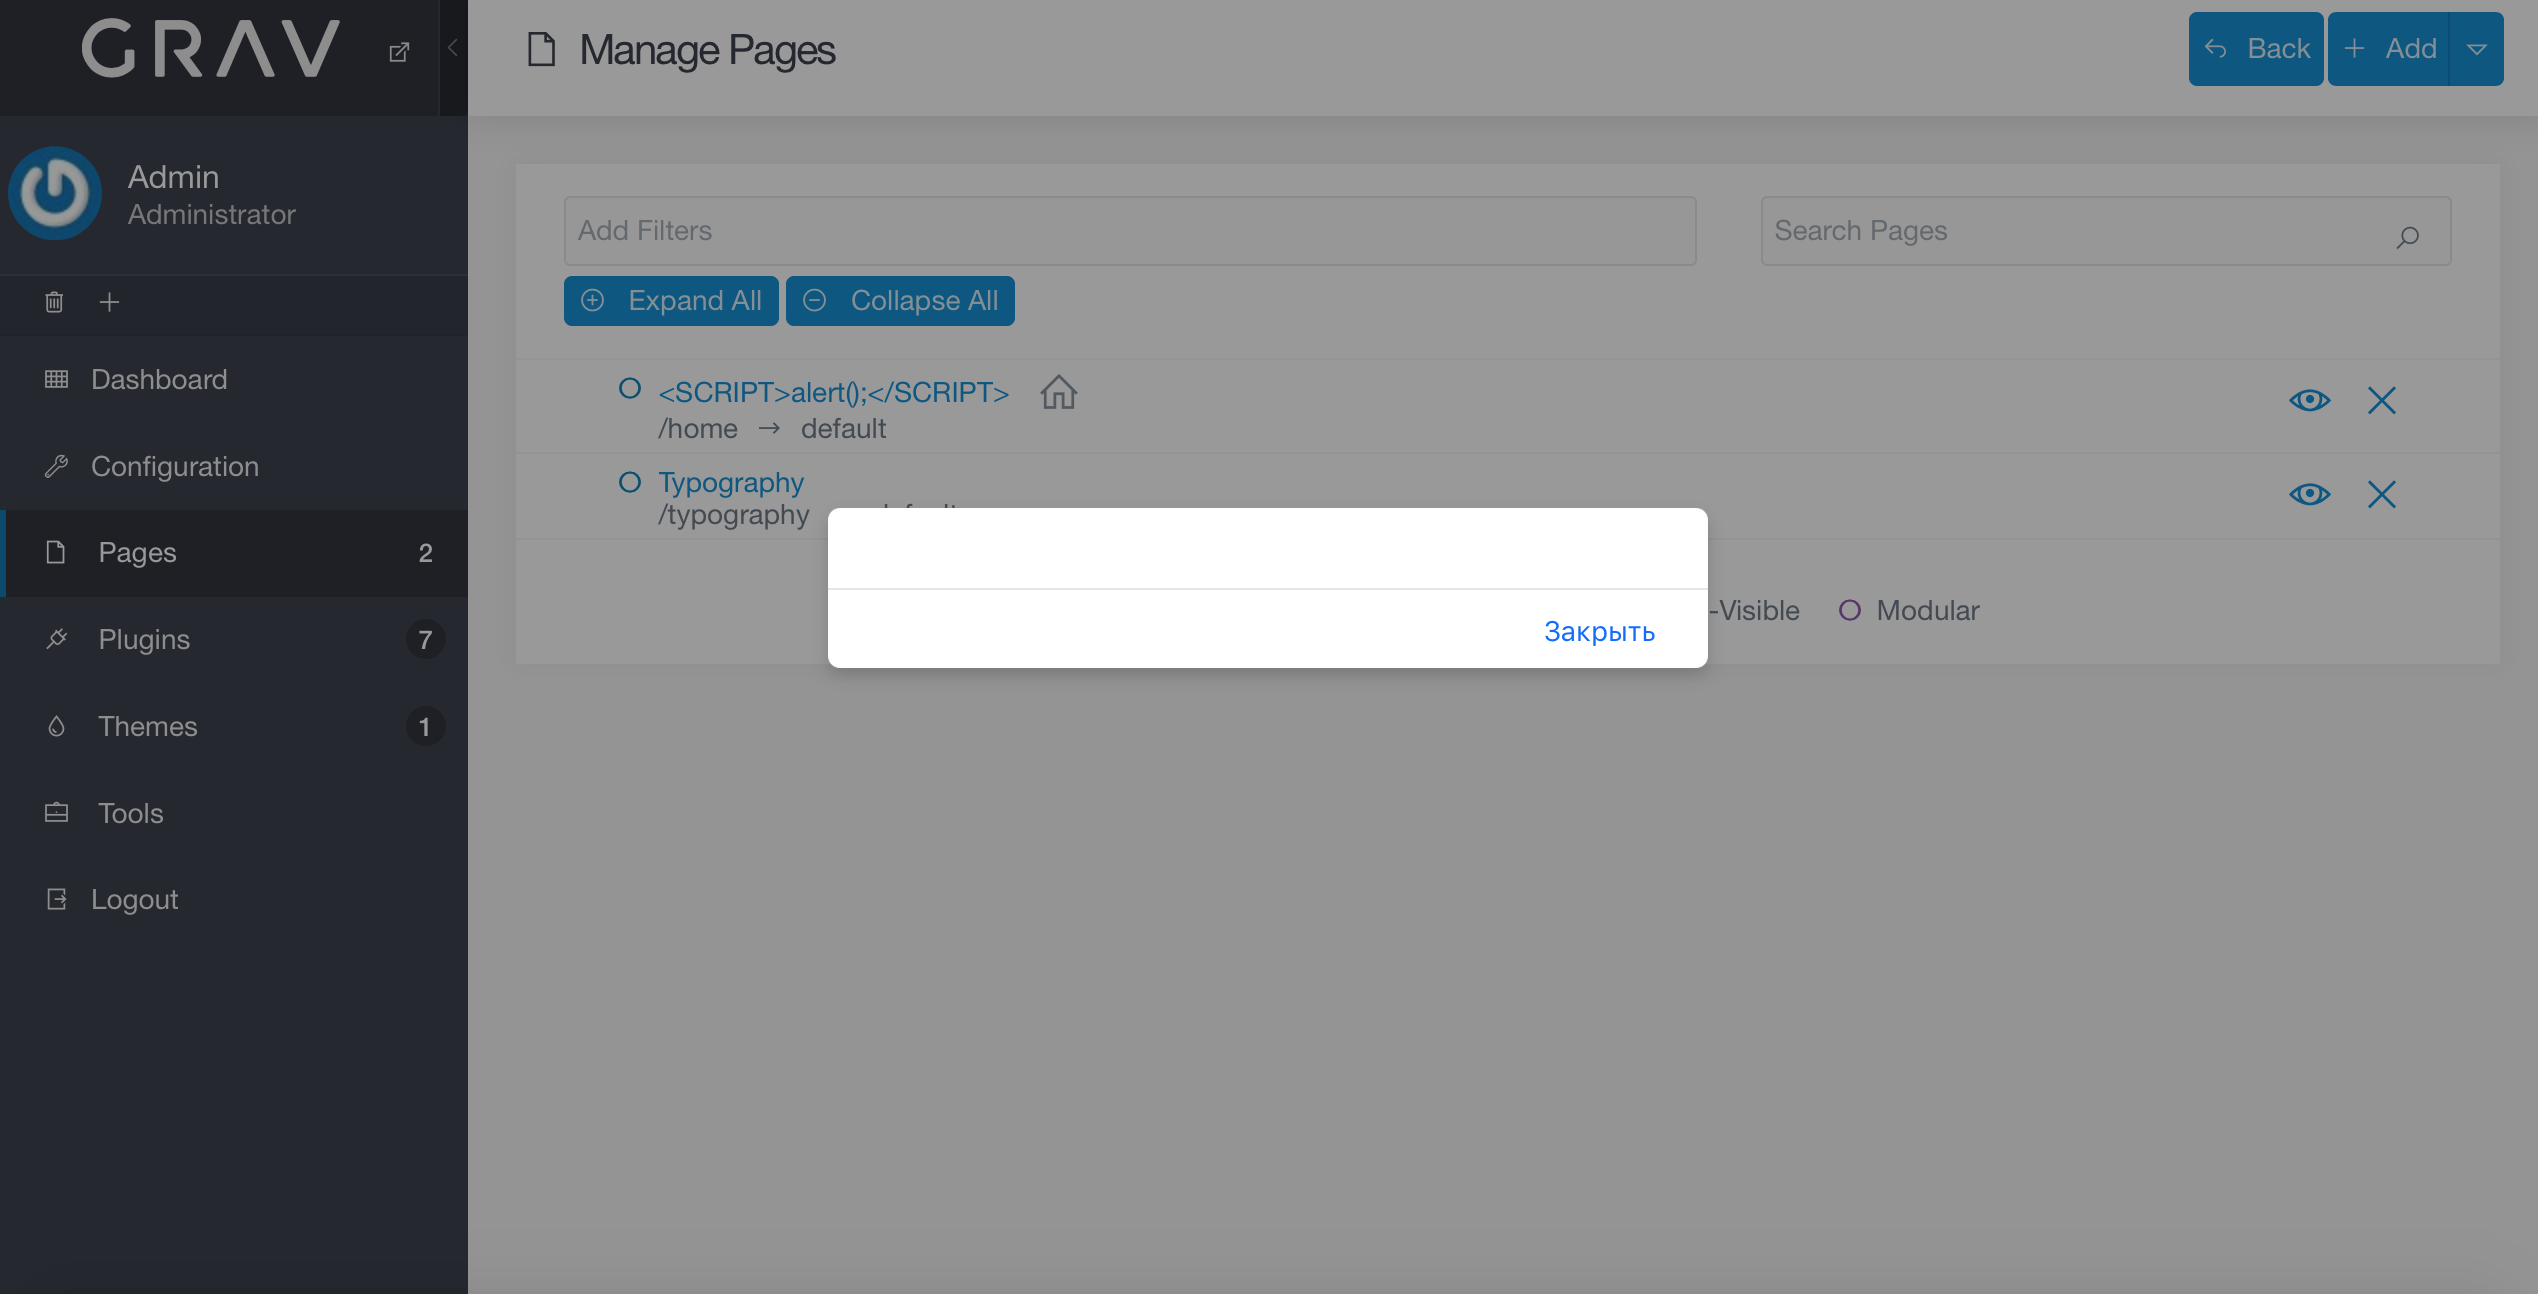
Task: Open the Add button dropdown arrow
Action: point(2476,49)
